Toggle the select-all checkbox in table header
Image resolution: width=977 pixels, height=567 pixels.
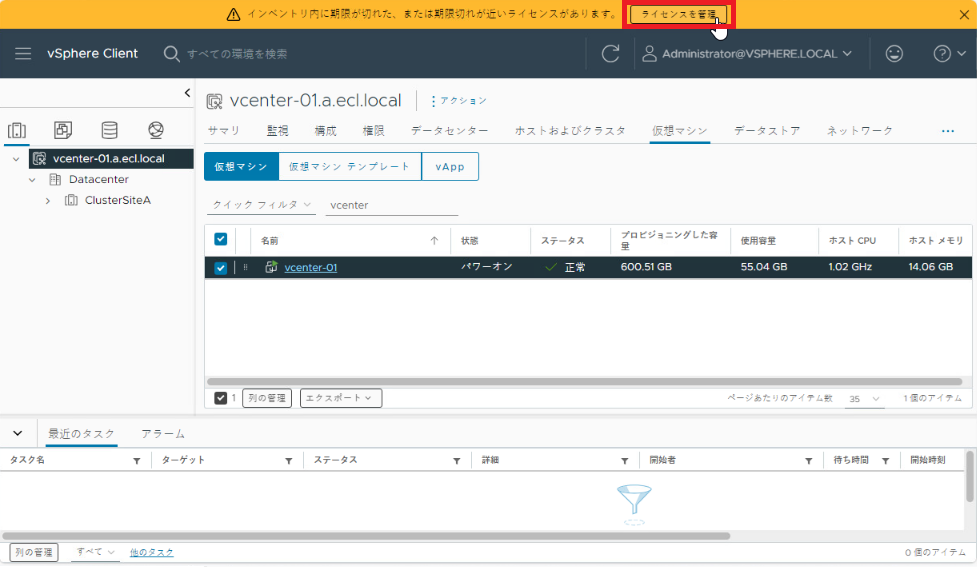point(221,239)
